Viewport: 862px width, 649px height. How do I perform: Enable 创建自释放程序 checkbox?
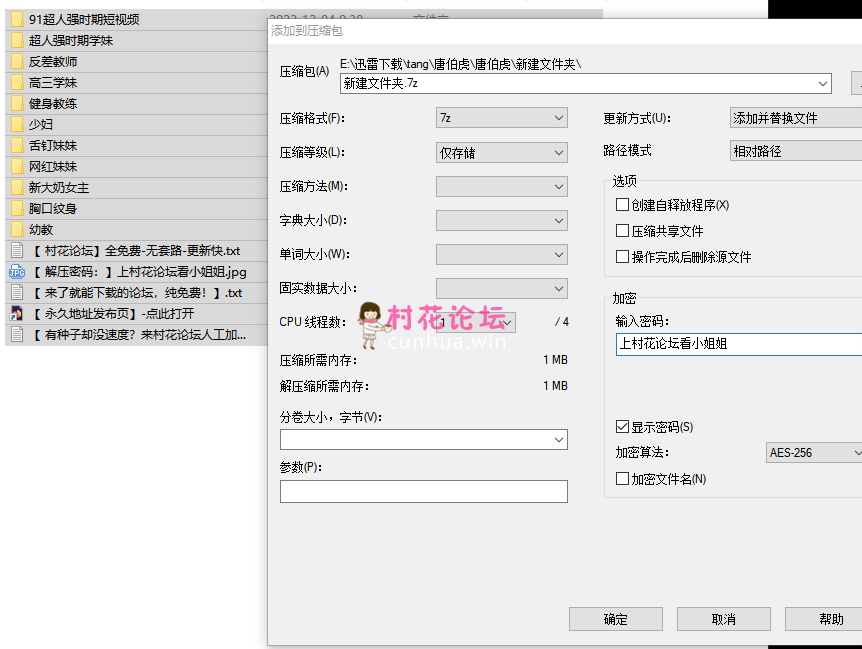623,205
